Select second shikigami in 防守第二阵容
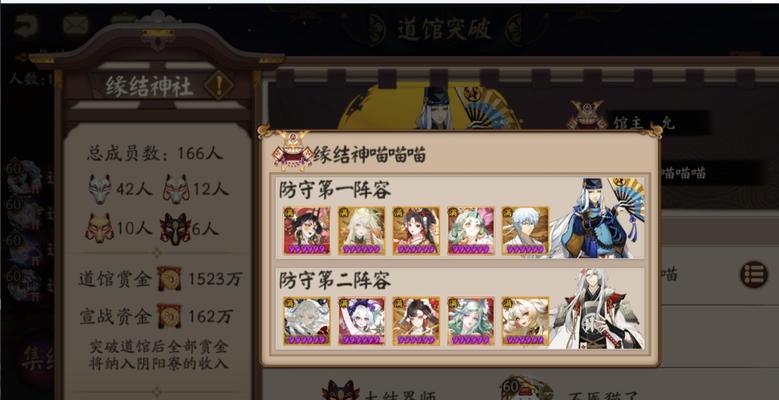Screen dimensions: 779x400 [x=361, y=321]
